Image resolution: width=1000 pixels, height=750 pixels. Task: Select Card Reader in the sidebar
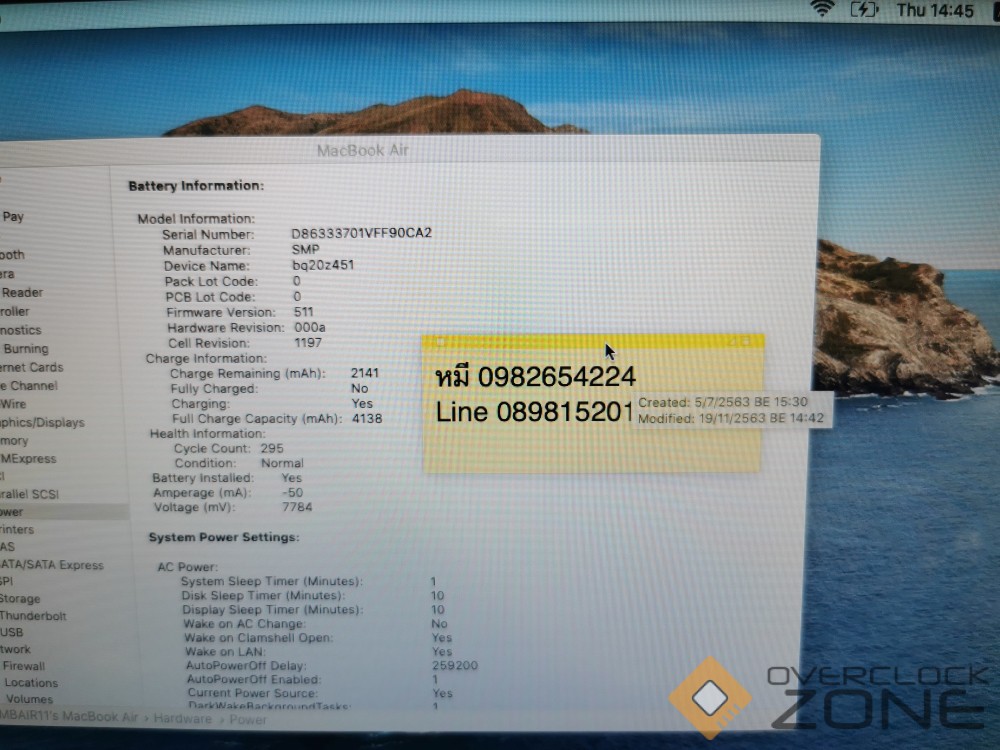(22, 292)
